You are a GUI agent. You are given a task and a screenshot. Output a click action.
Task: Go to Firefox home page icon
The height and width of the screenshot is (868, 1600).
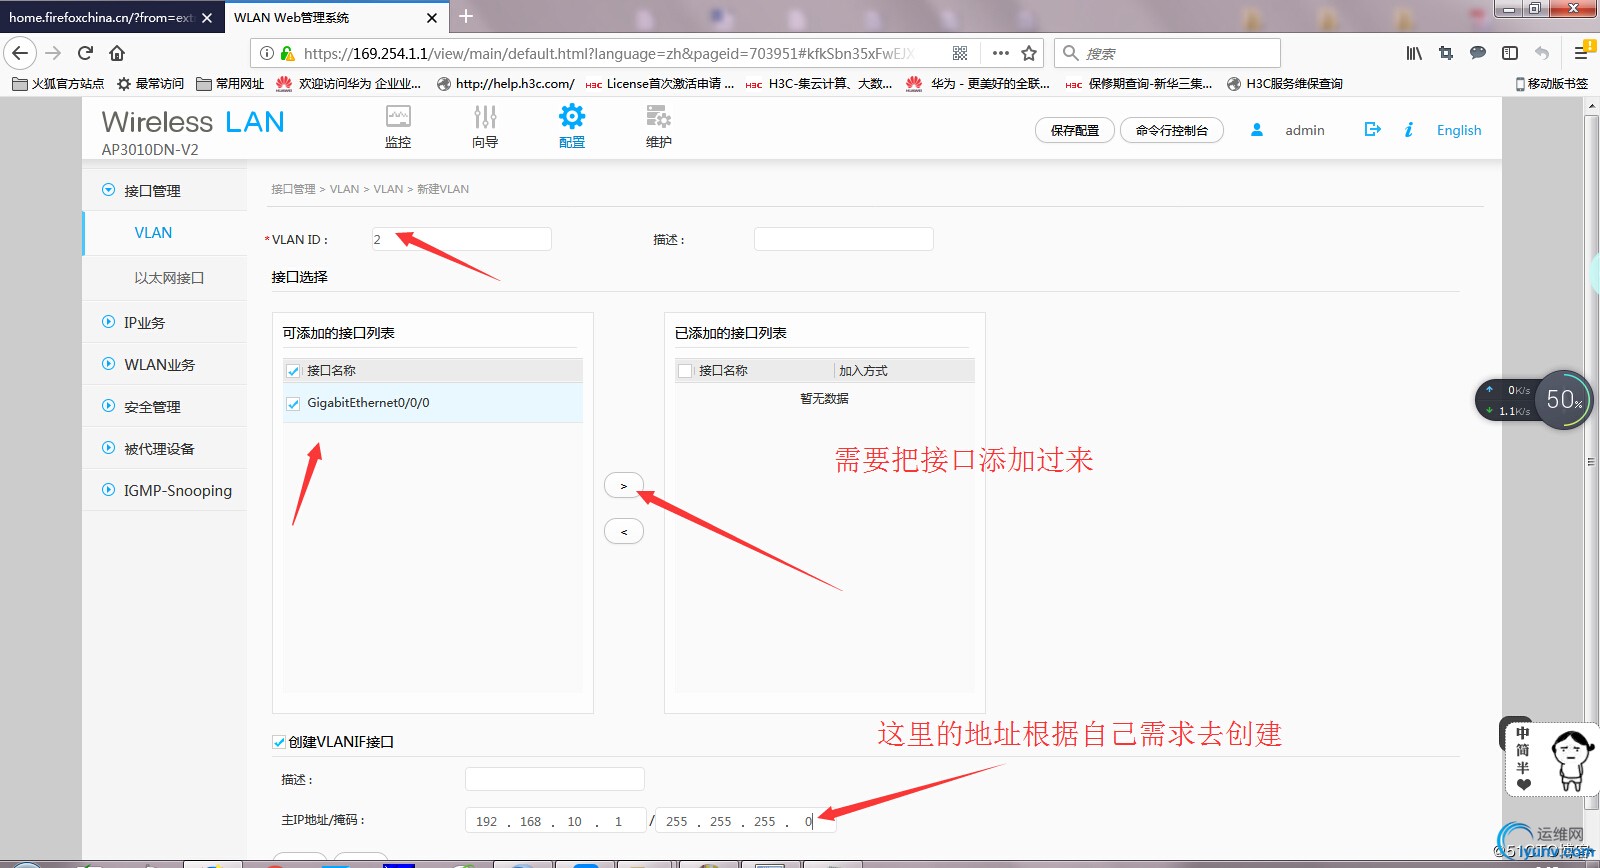pos(117,53)
